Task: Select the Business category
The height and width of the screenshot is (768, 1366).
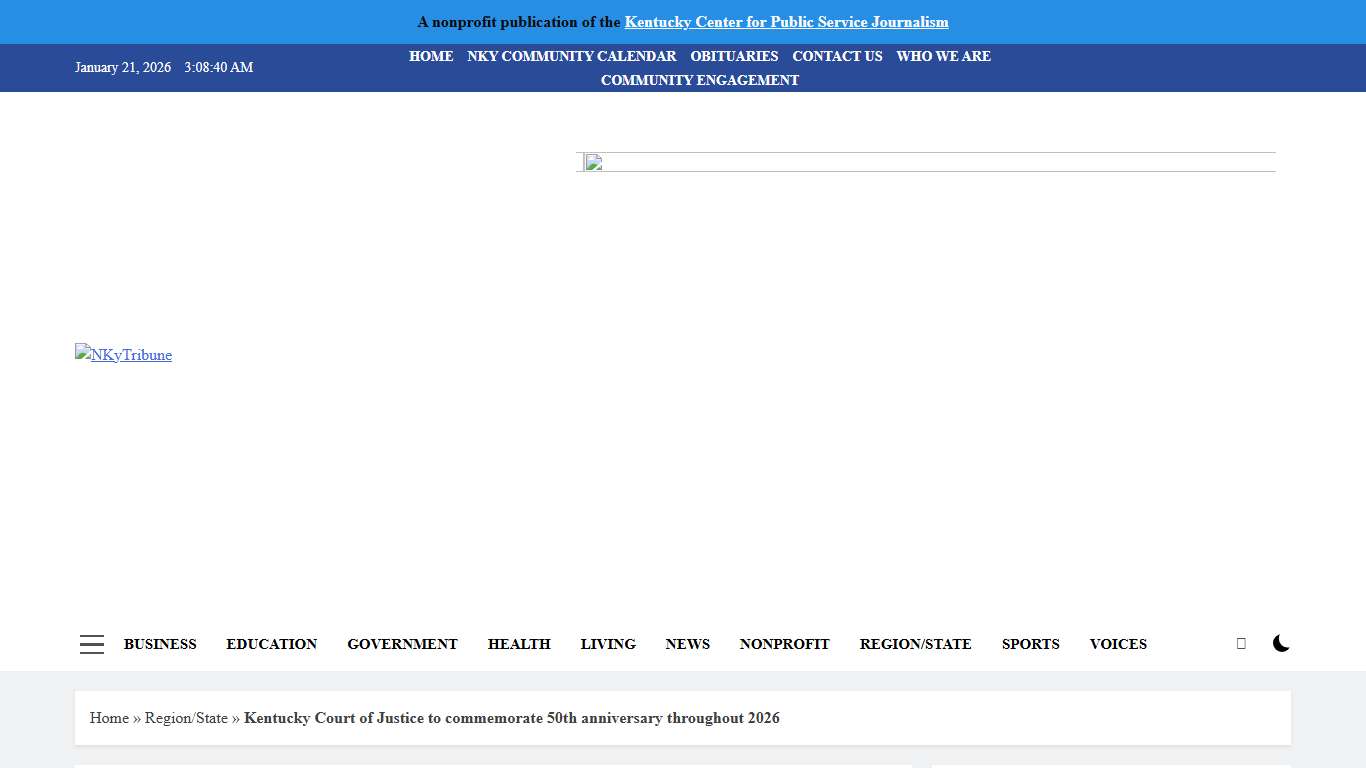Action: tap(160, 644)
